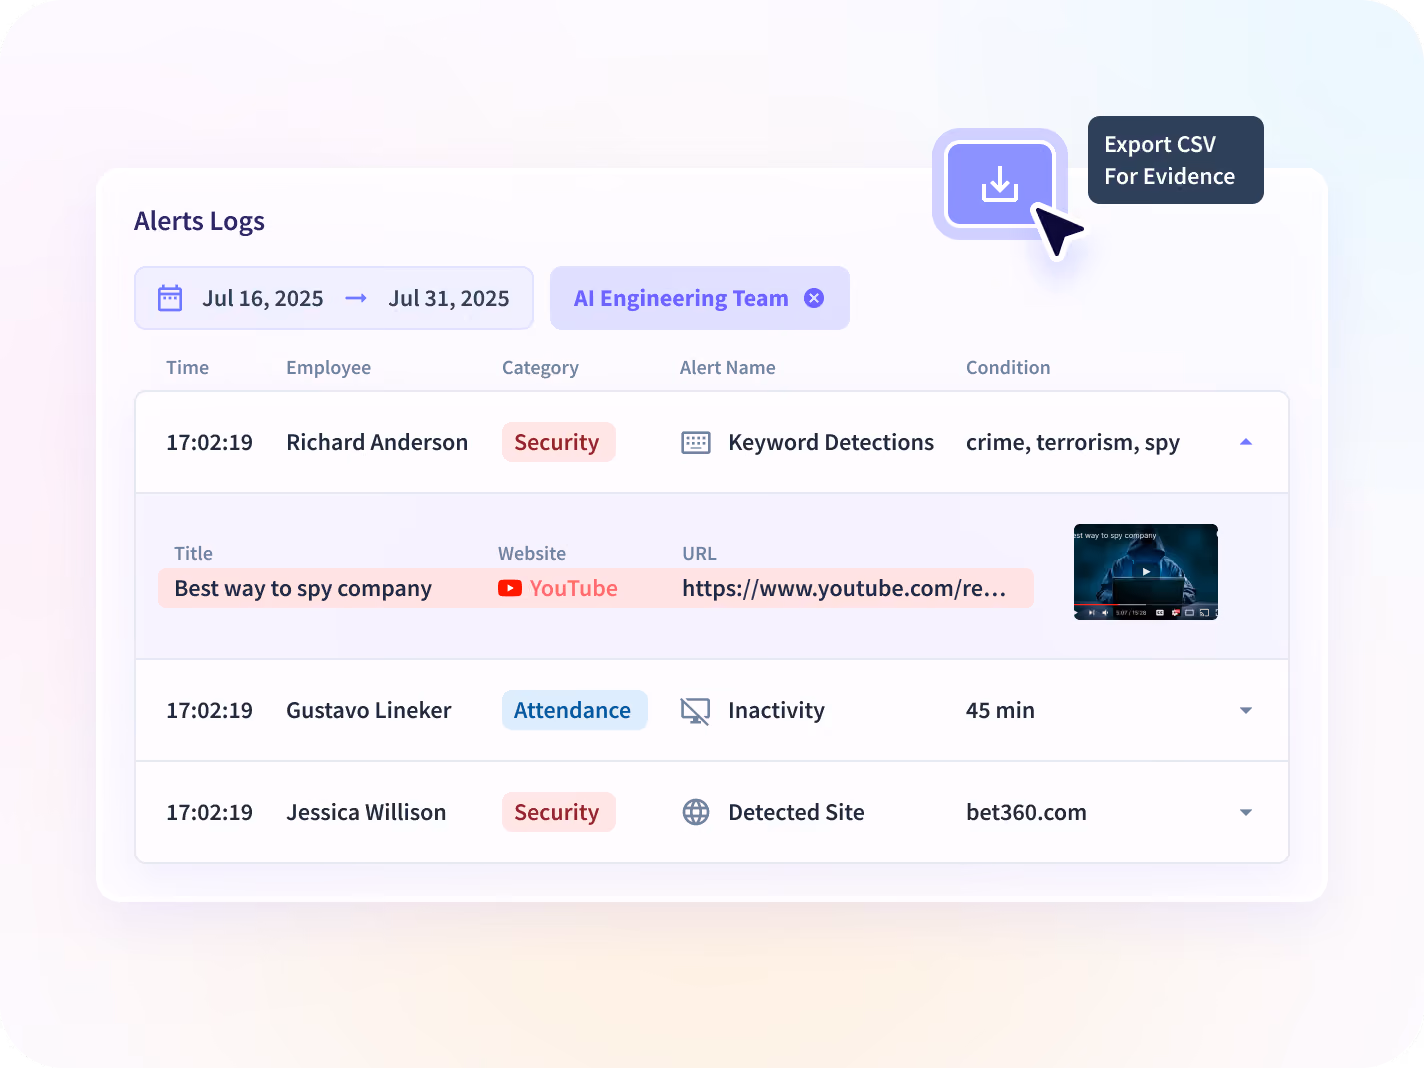Click Security tag for Jessica Willison
The height and width of the screenshot is (1068, 1424).
[558, 812]
